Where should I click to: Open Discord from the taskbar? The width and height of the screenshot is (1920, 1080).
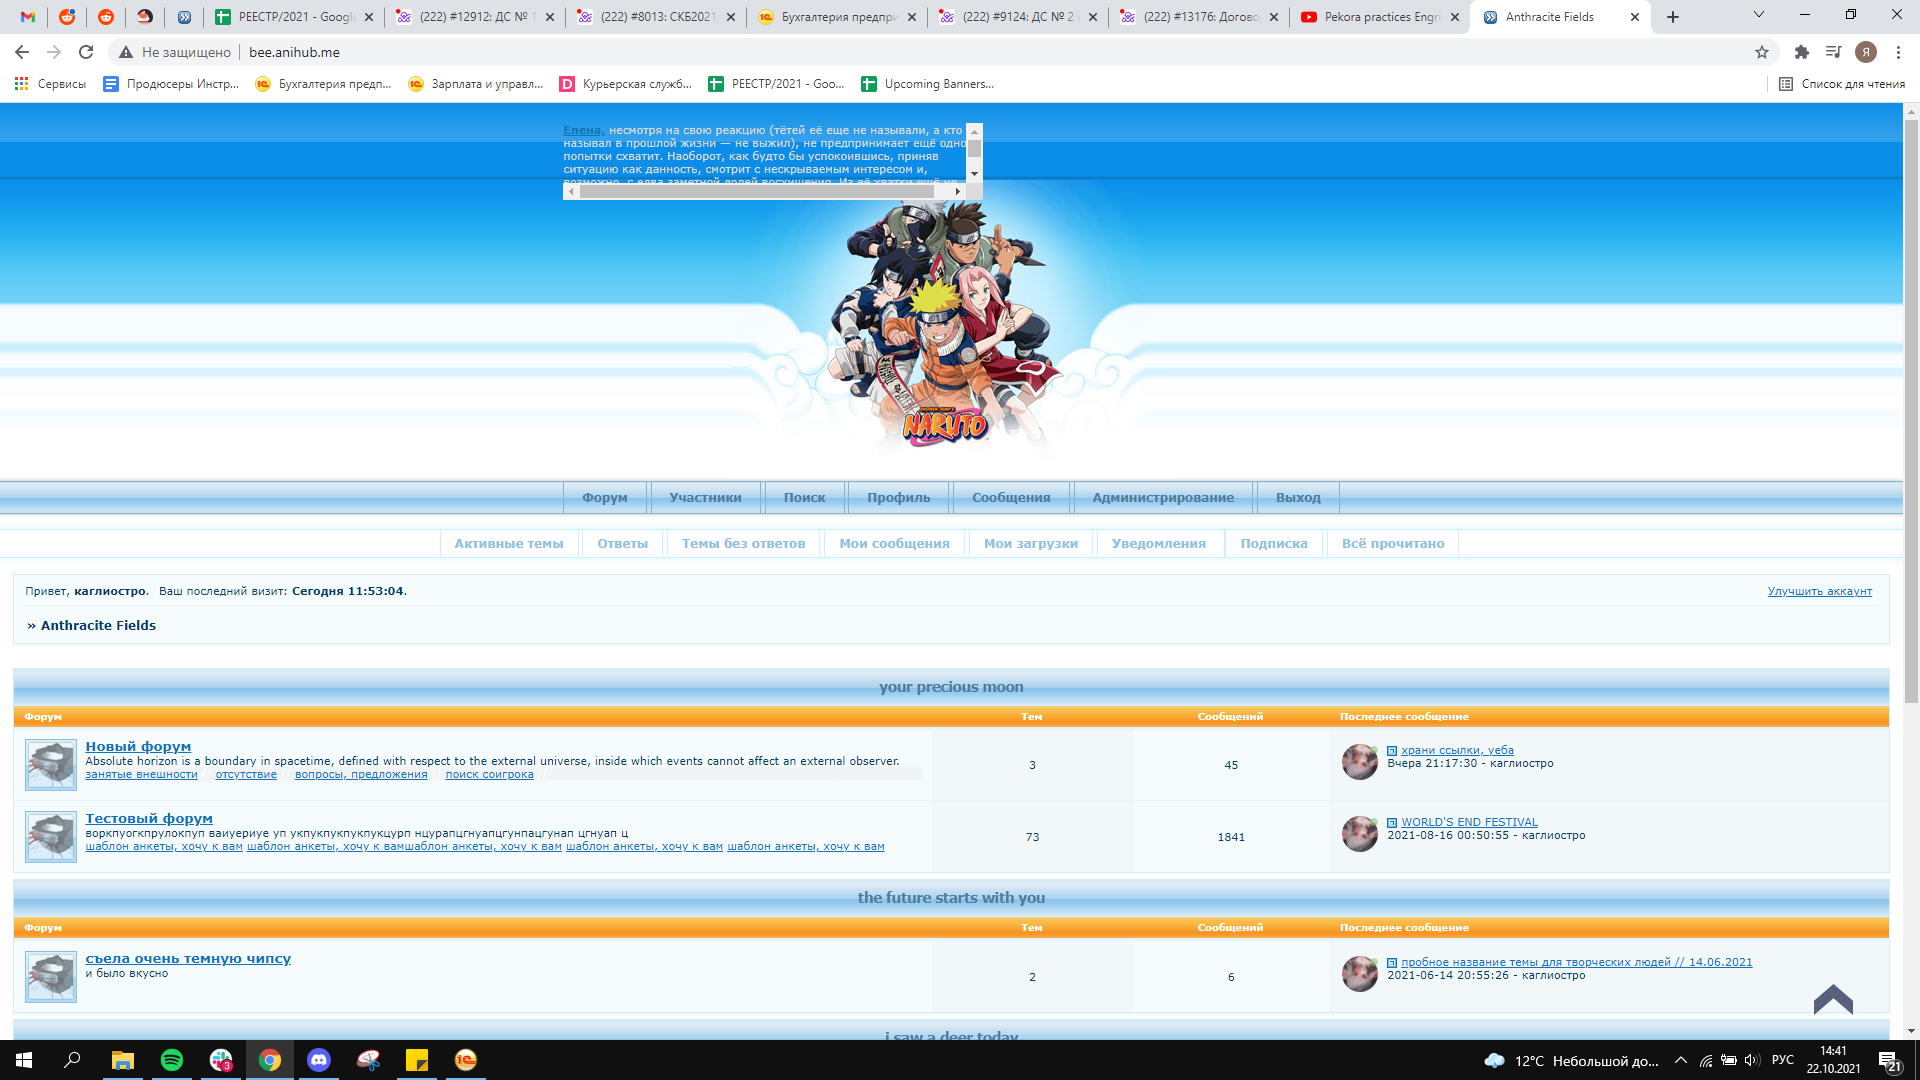(319, 1060)
